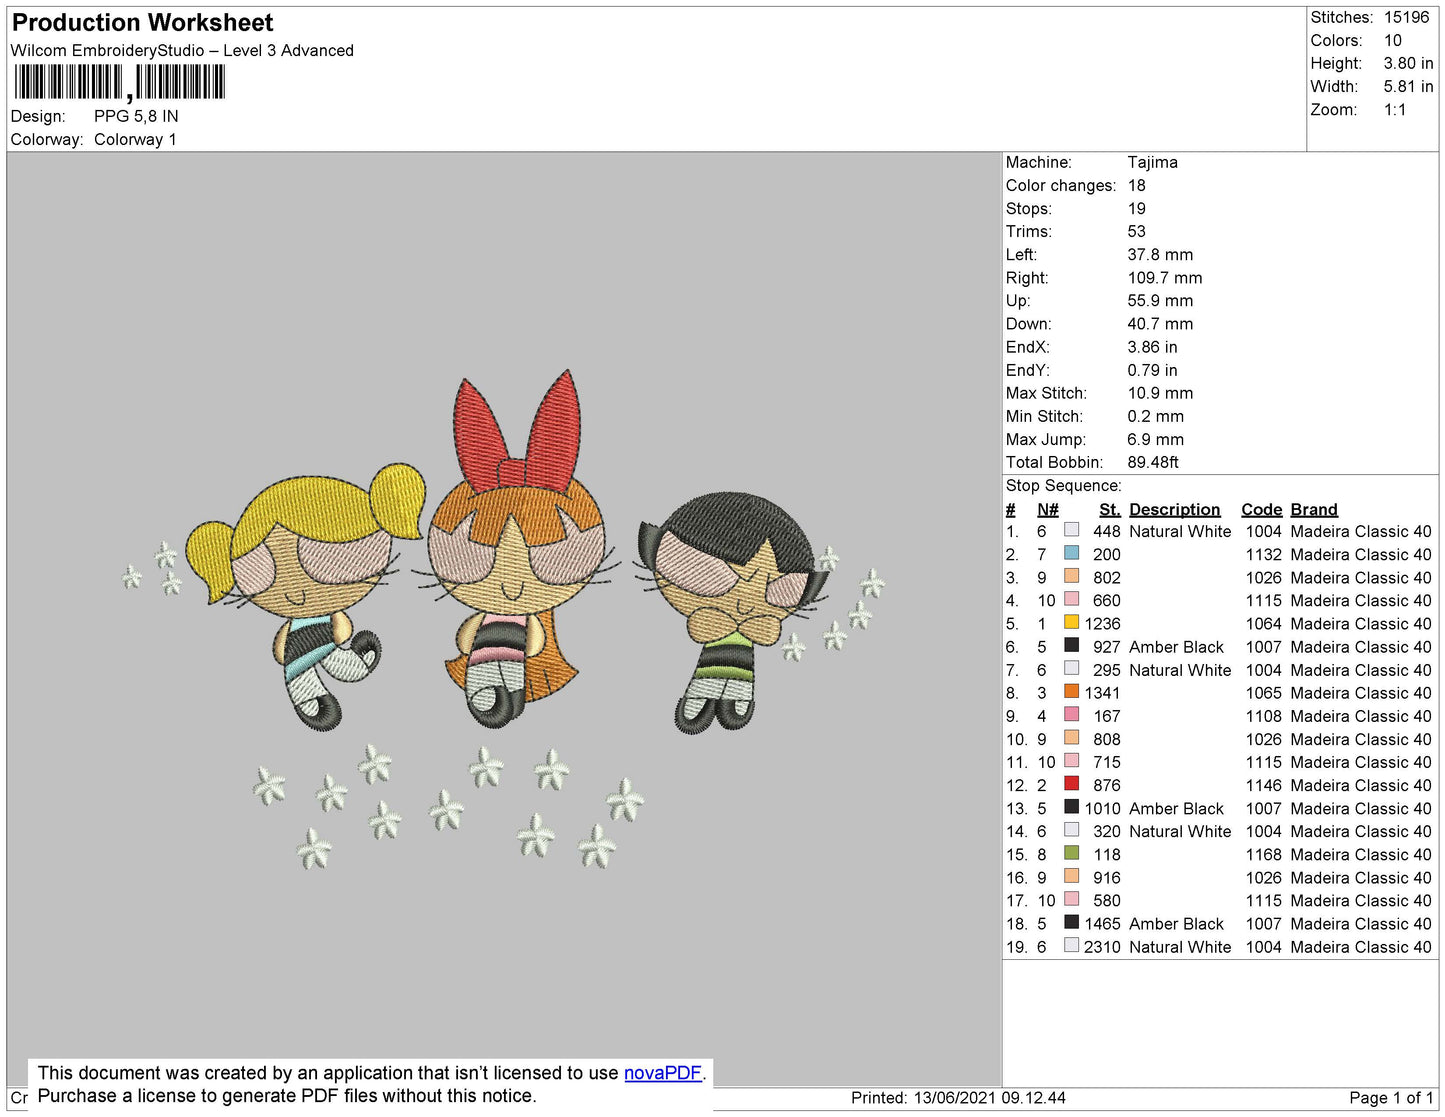Click code 1146 in row 12
This screenshot has height=1117, width=1445.
pos(1263,785)
